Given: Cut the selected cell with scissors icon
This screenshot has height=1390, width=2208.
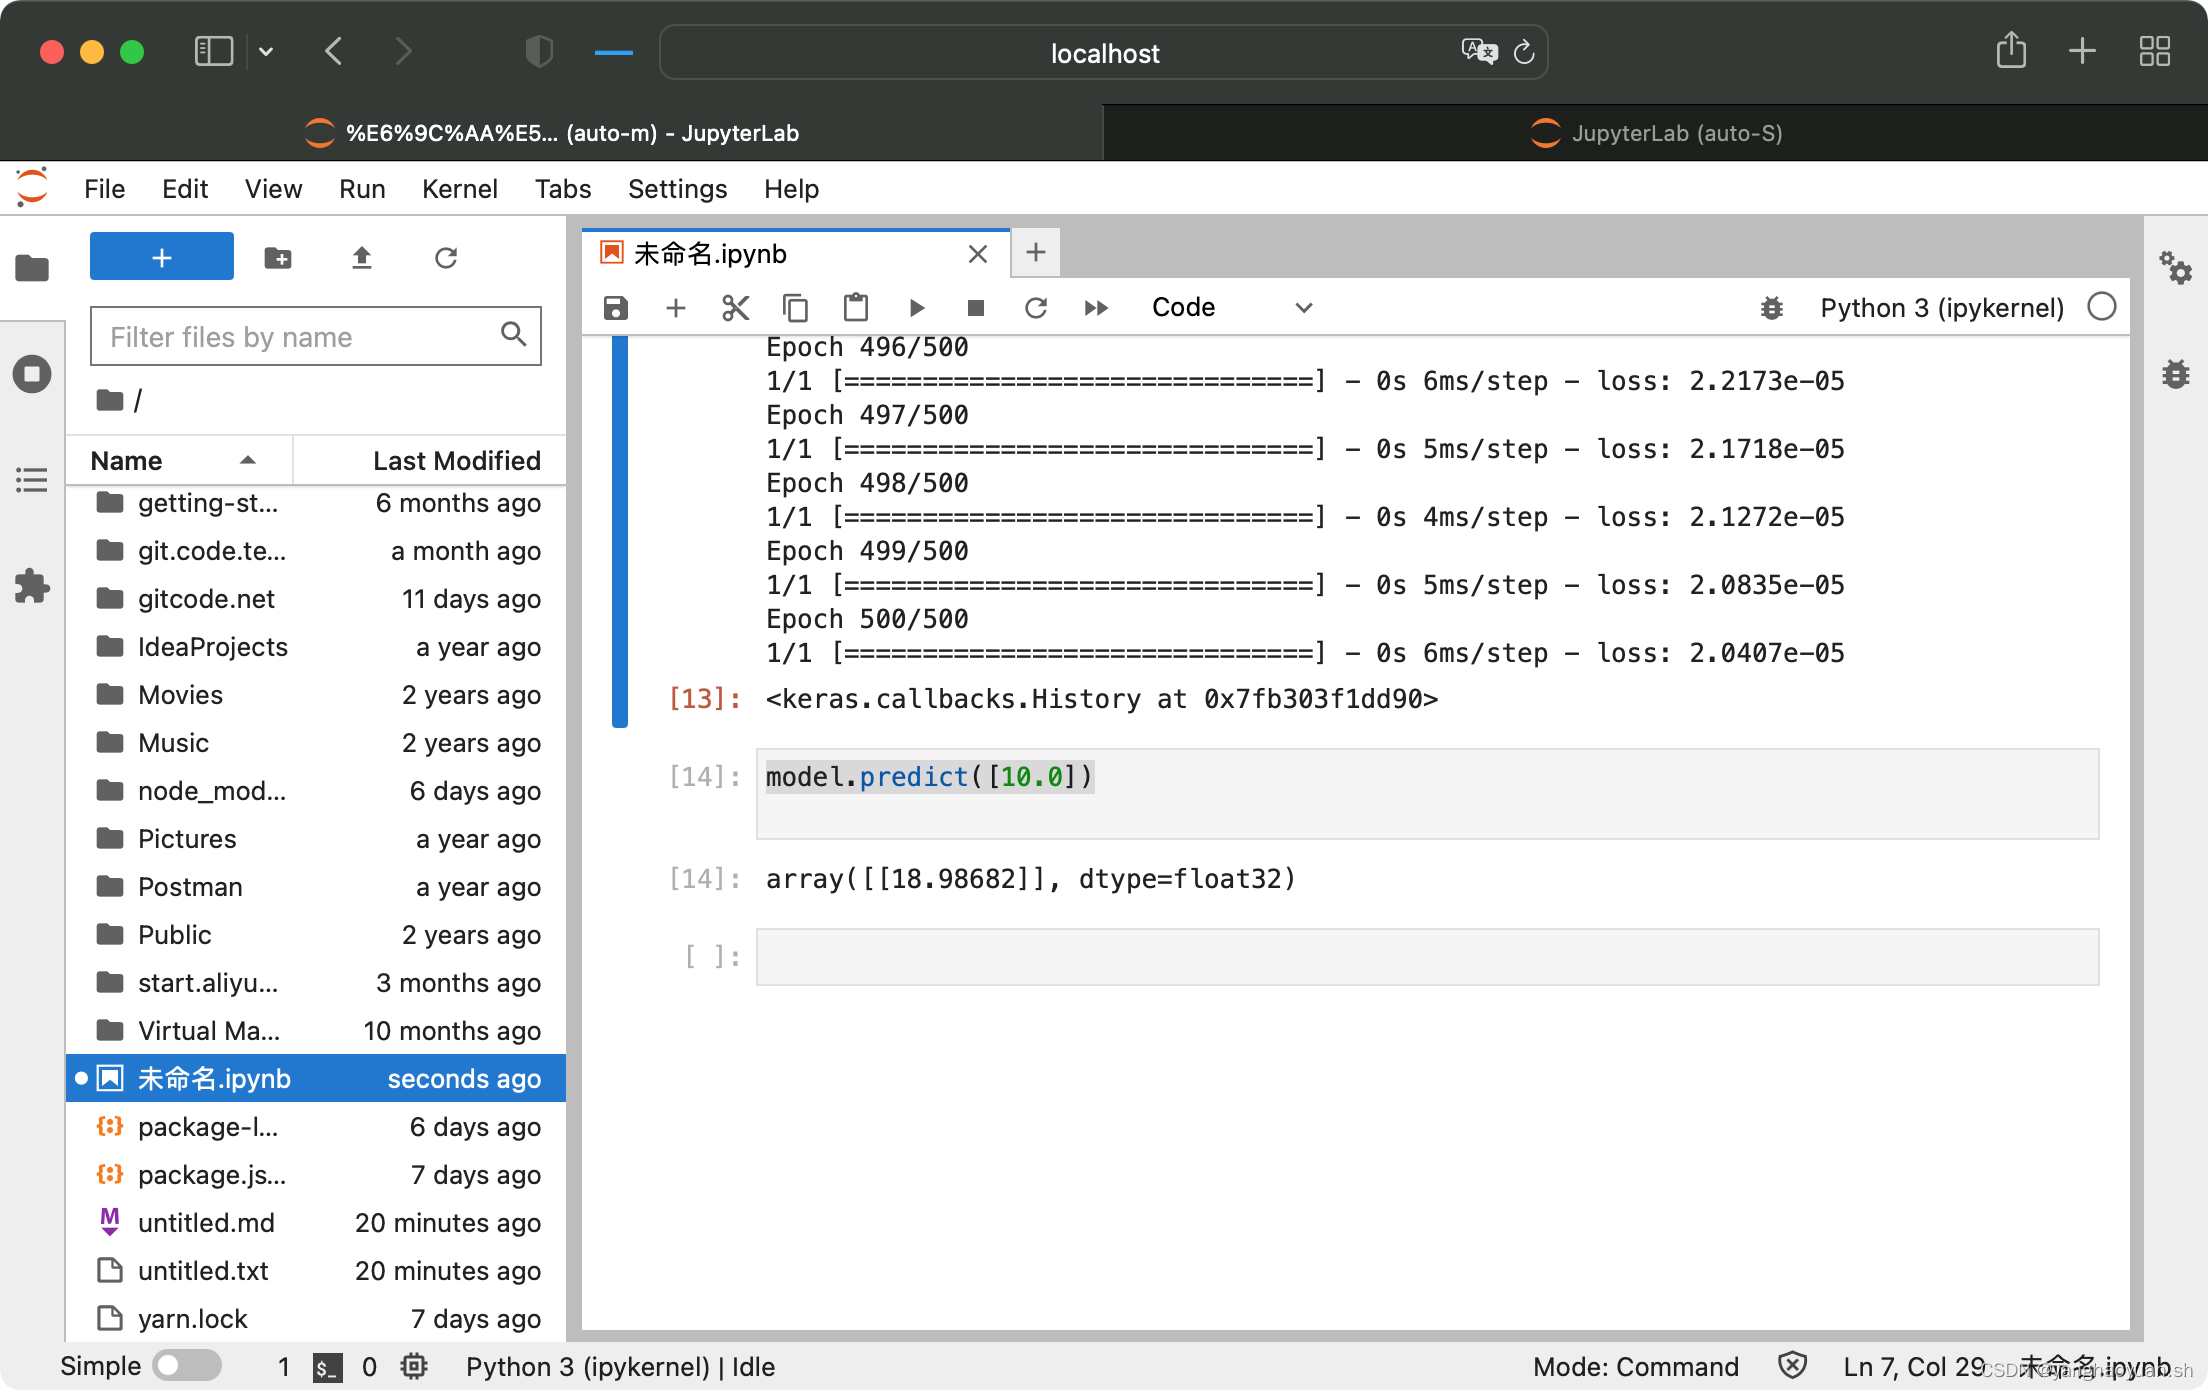Looking at the screenshot, I should click(x=736, y=308).
